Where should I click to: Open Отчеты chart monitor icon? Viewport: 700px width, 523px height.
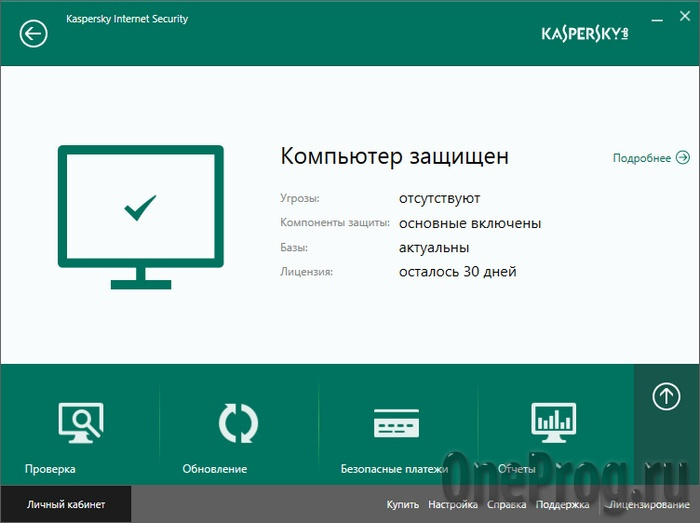tap(554, 423)
